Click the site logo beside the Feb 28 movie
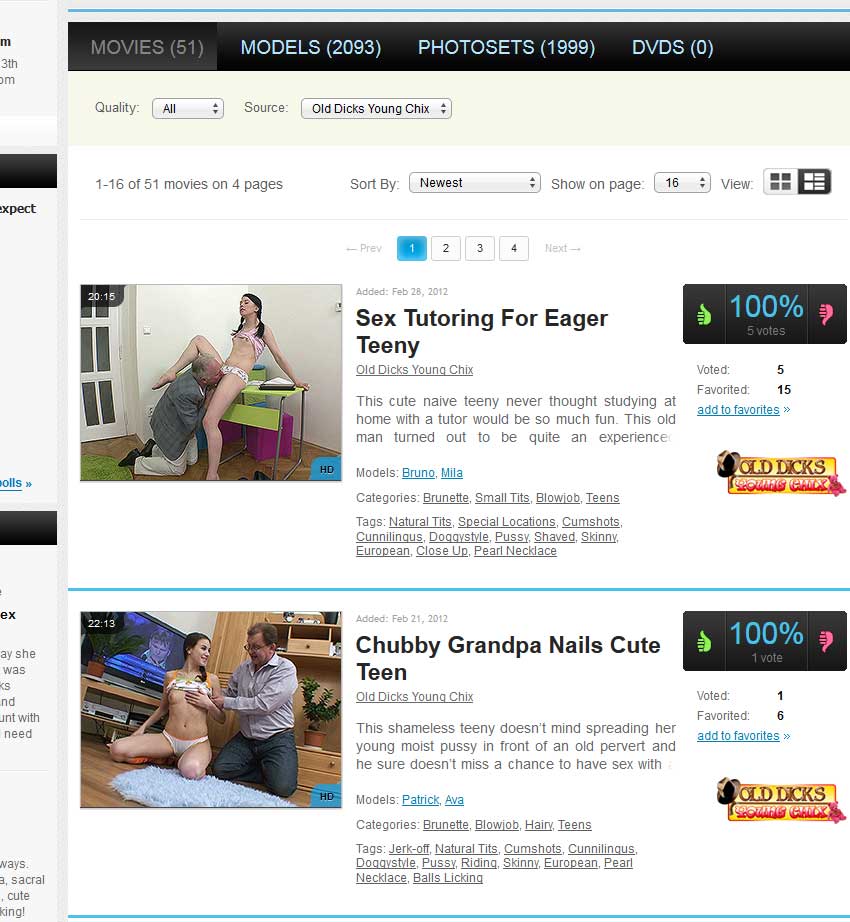Viewport: 850px width, 922px height. click(x=781, y=473)
